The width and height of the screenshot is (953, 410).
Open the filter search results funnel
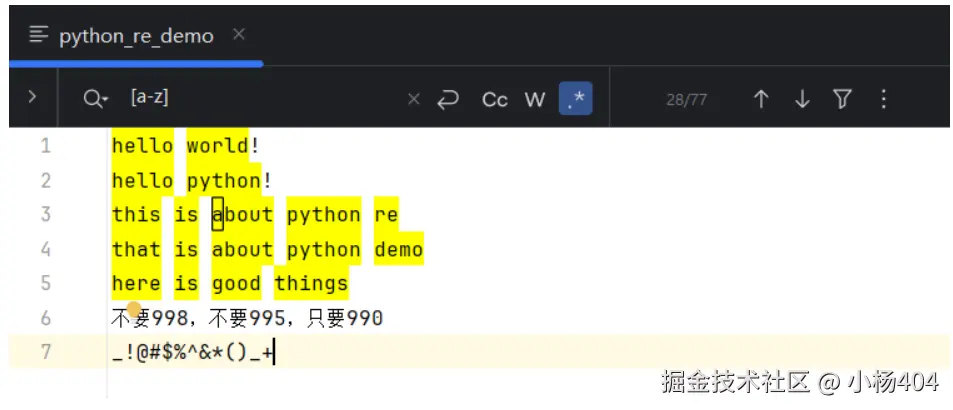coord(843,99)
